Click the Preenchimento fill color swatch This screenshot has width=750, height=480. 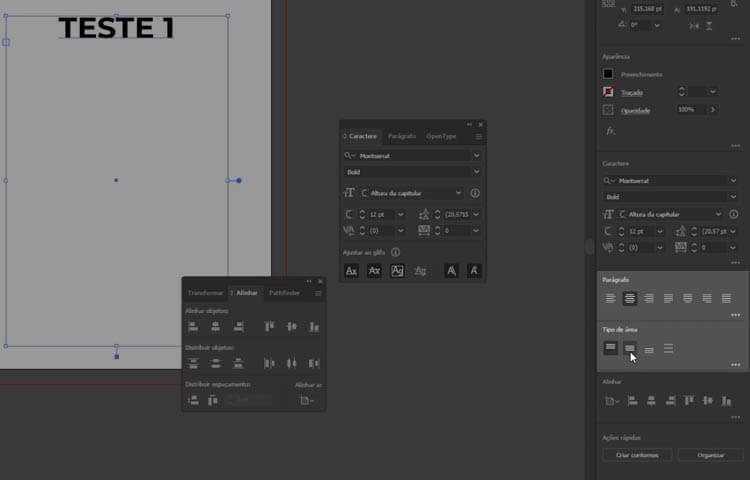pyautogui.click(x=608, y=74)
